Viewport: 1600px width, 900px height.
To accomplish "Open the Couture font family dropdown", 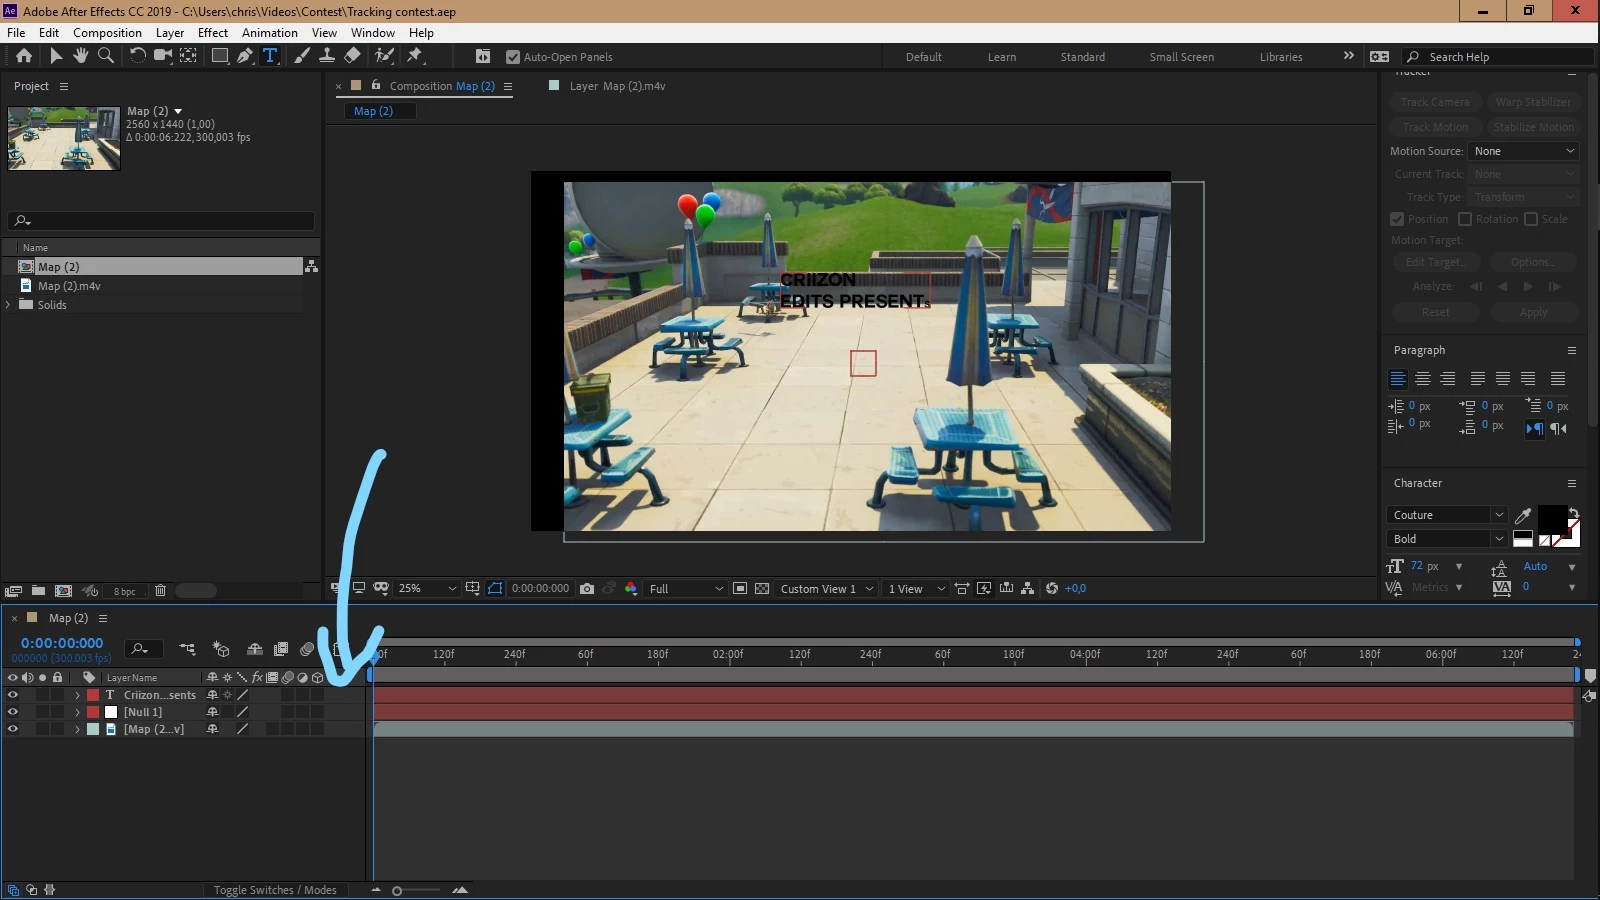I will click(x=1447, y=515).
